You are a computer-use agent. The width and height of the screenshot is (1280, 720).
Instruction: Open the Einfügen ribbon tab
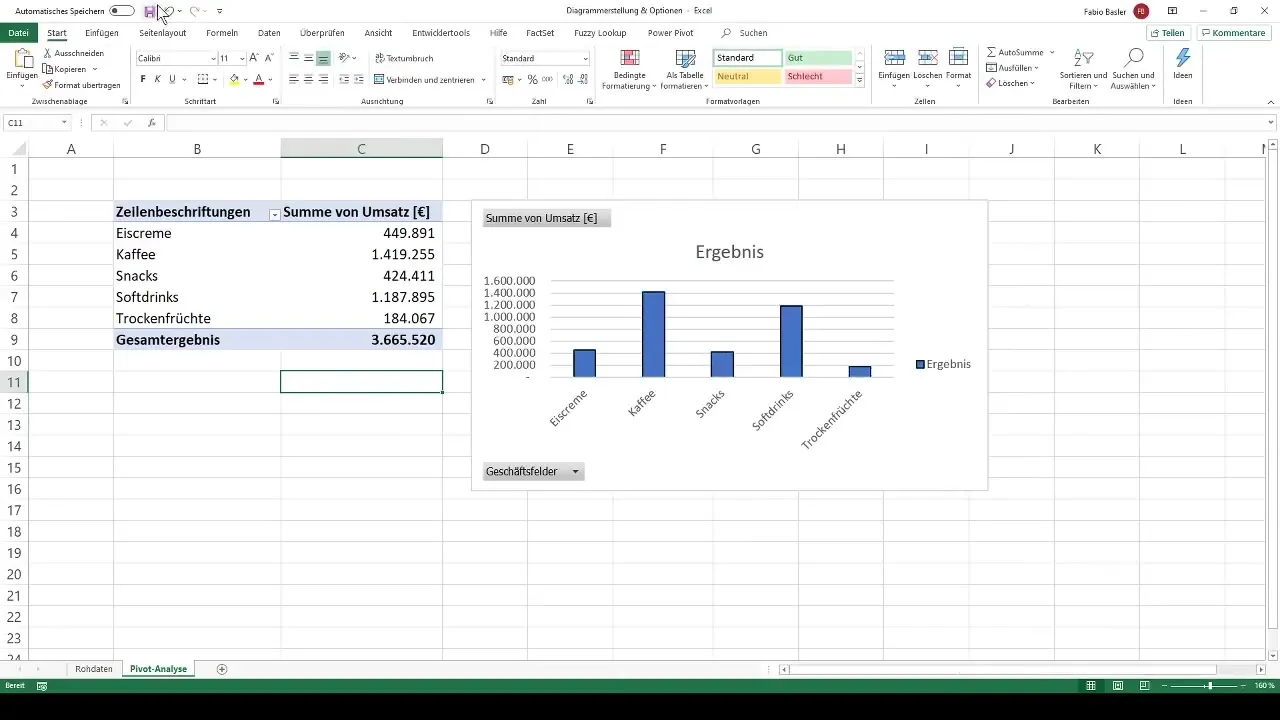pyautogui.click(x=102, y=33)
